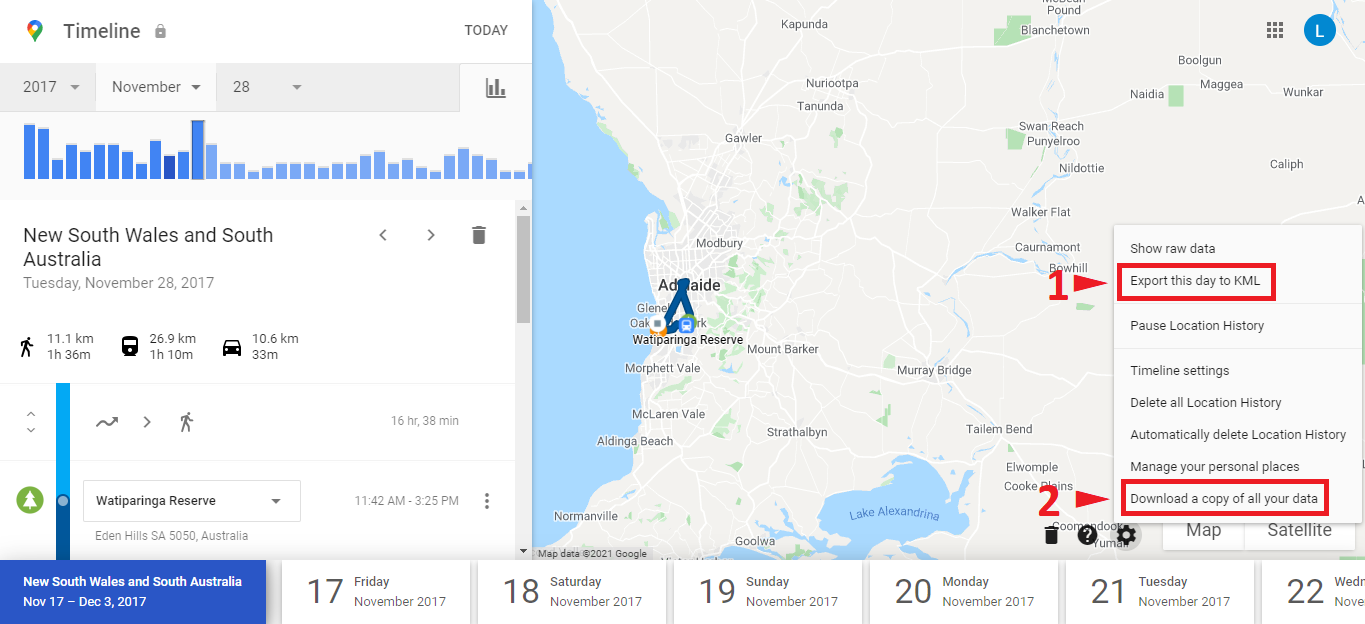The image size is (1365, 624).
Task: Click settings gear icon on map
Action: 1127,535
